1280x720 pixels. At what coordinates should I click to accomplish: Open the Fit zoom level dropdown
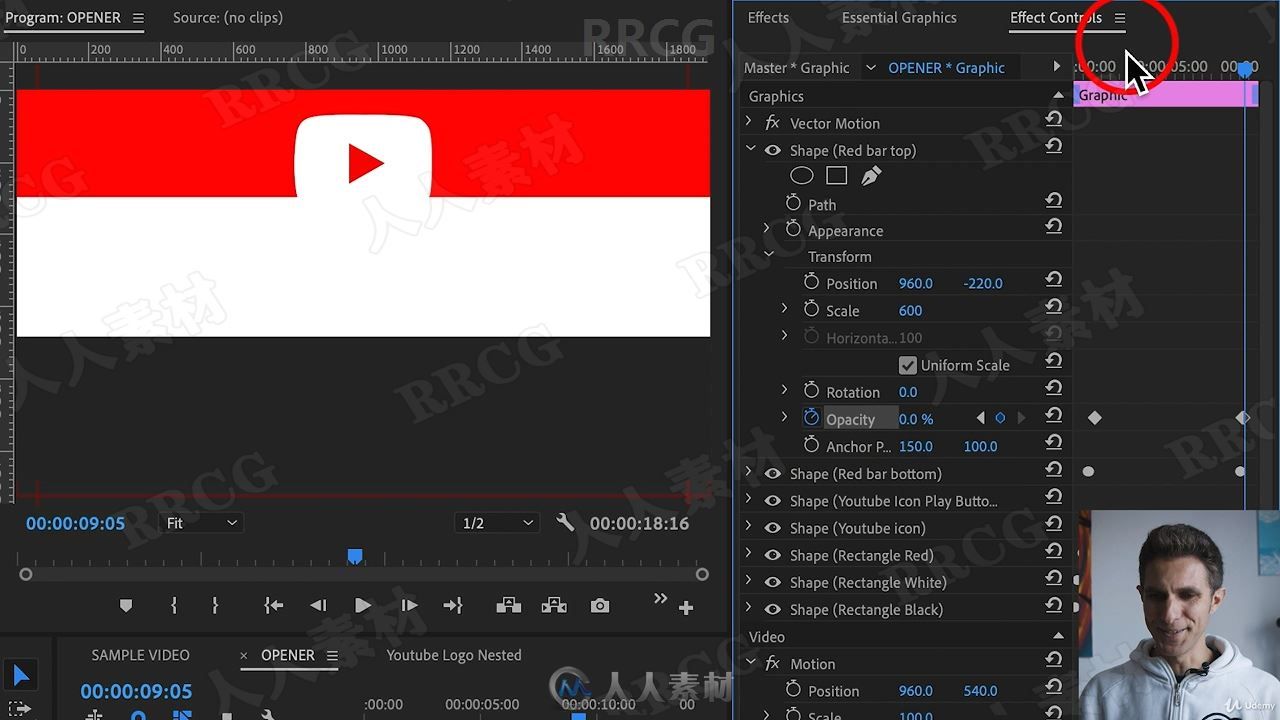click(201, 523)
